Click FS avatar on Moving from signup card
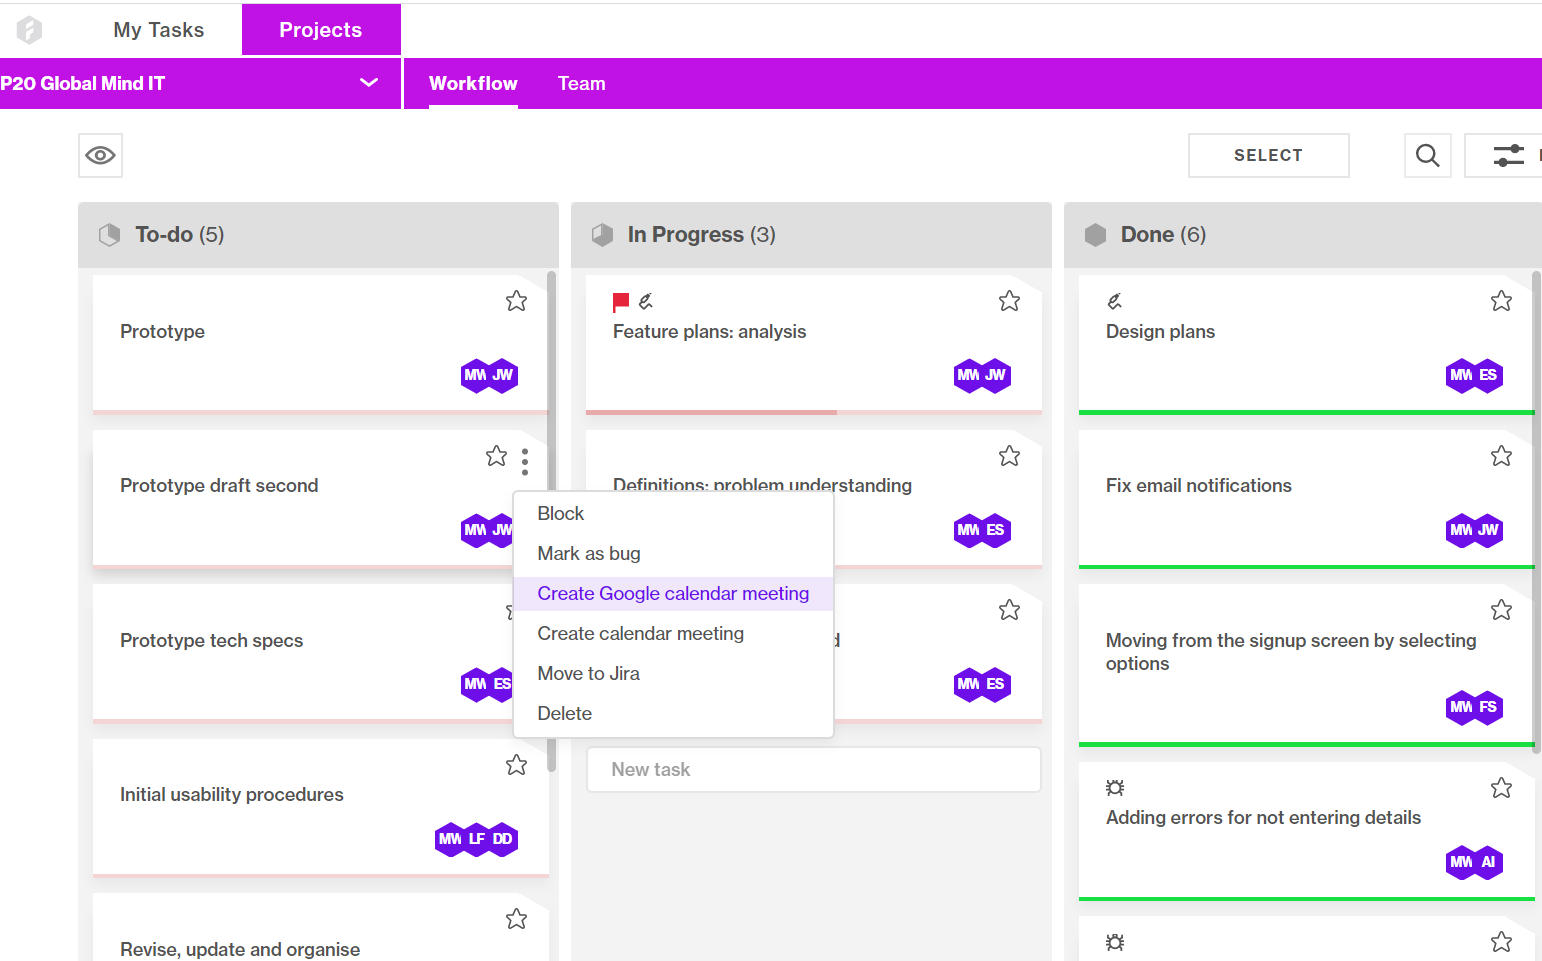 coord(1488,707)
